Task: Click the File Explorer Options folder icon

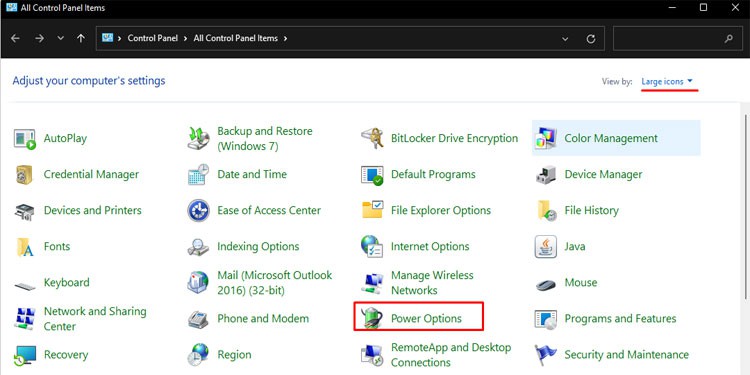Action: [x=373, y=210]
